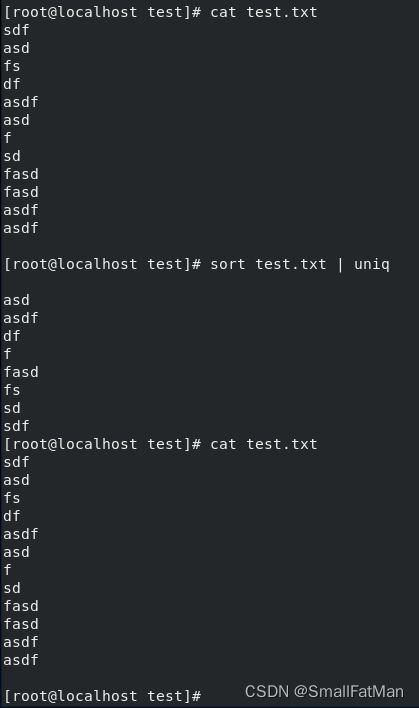
Task: Click the last "asdf" above the final prompt
Action: coord(21,660)
